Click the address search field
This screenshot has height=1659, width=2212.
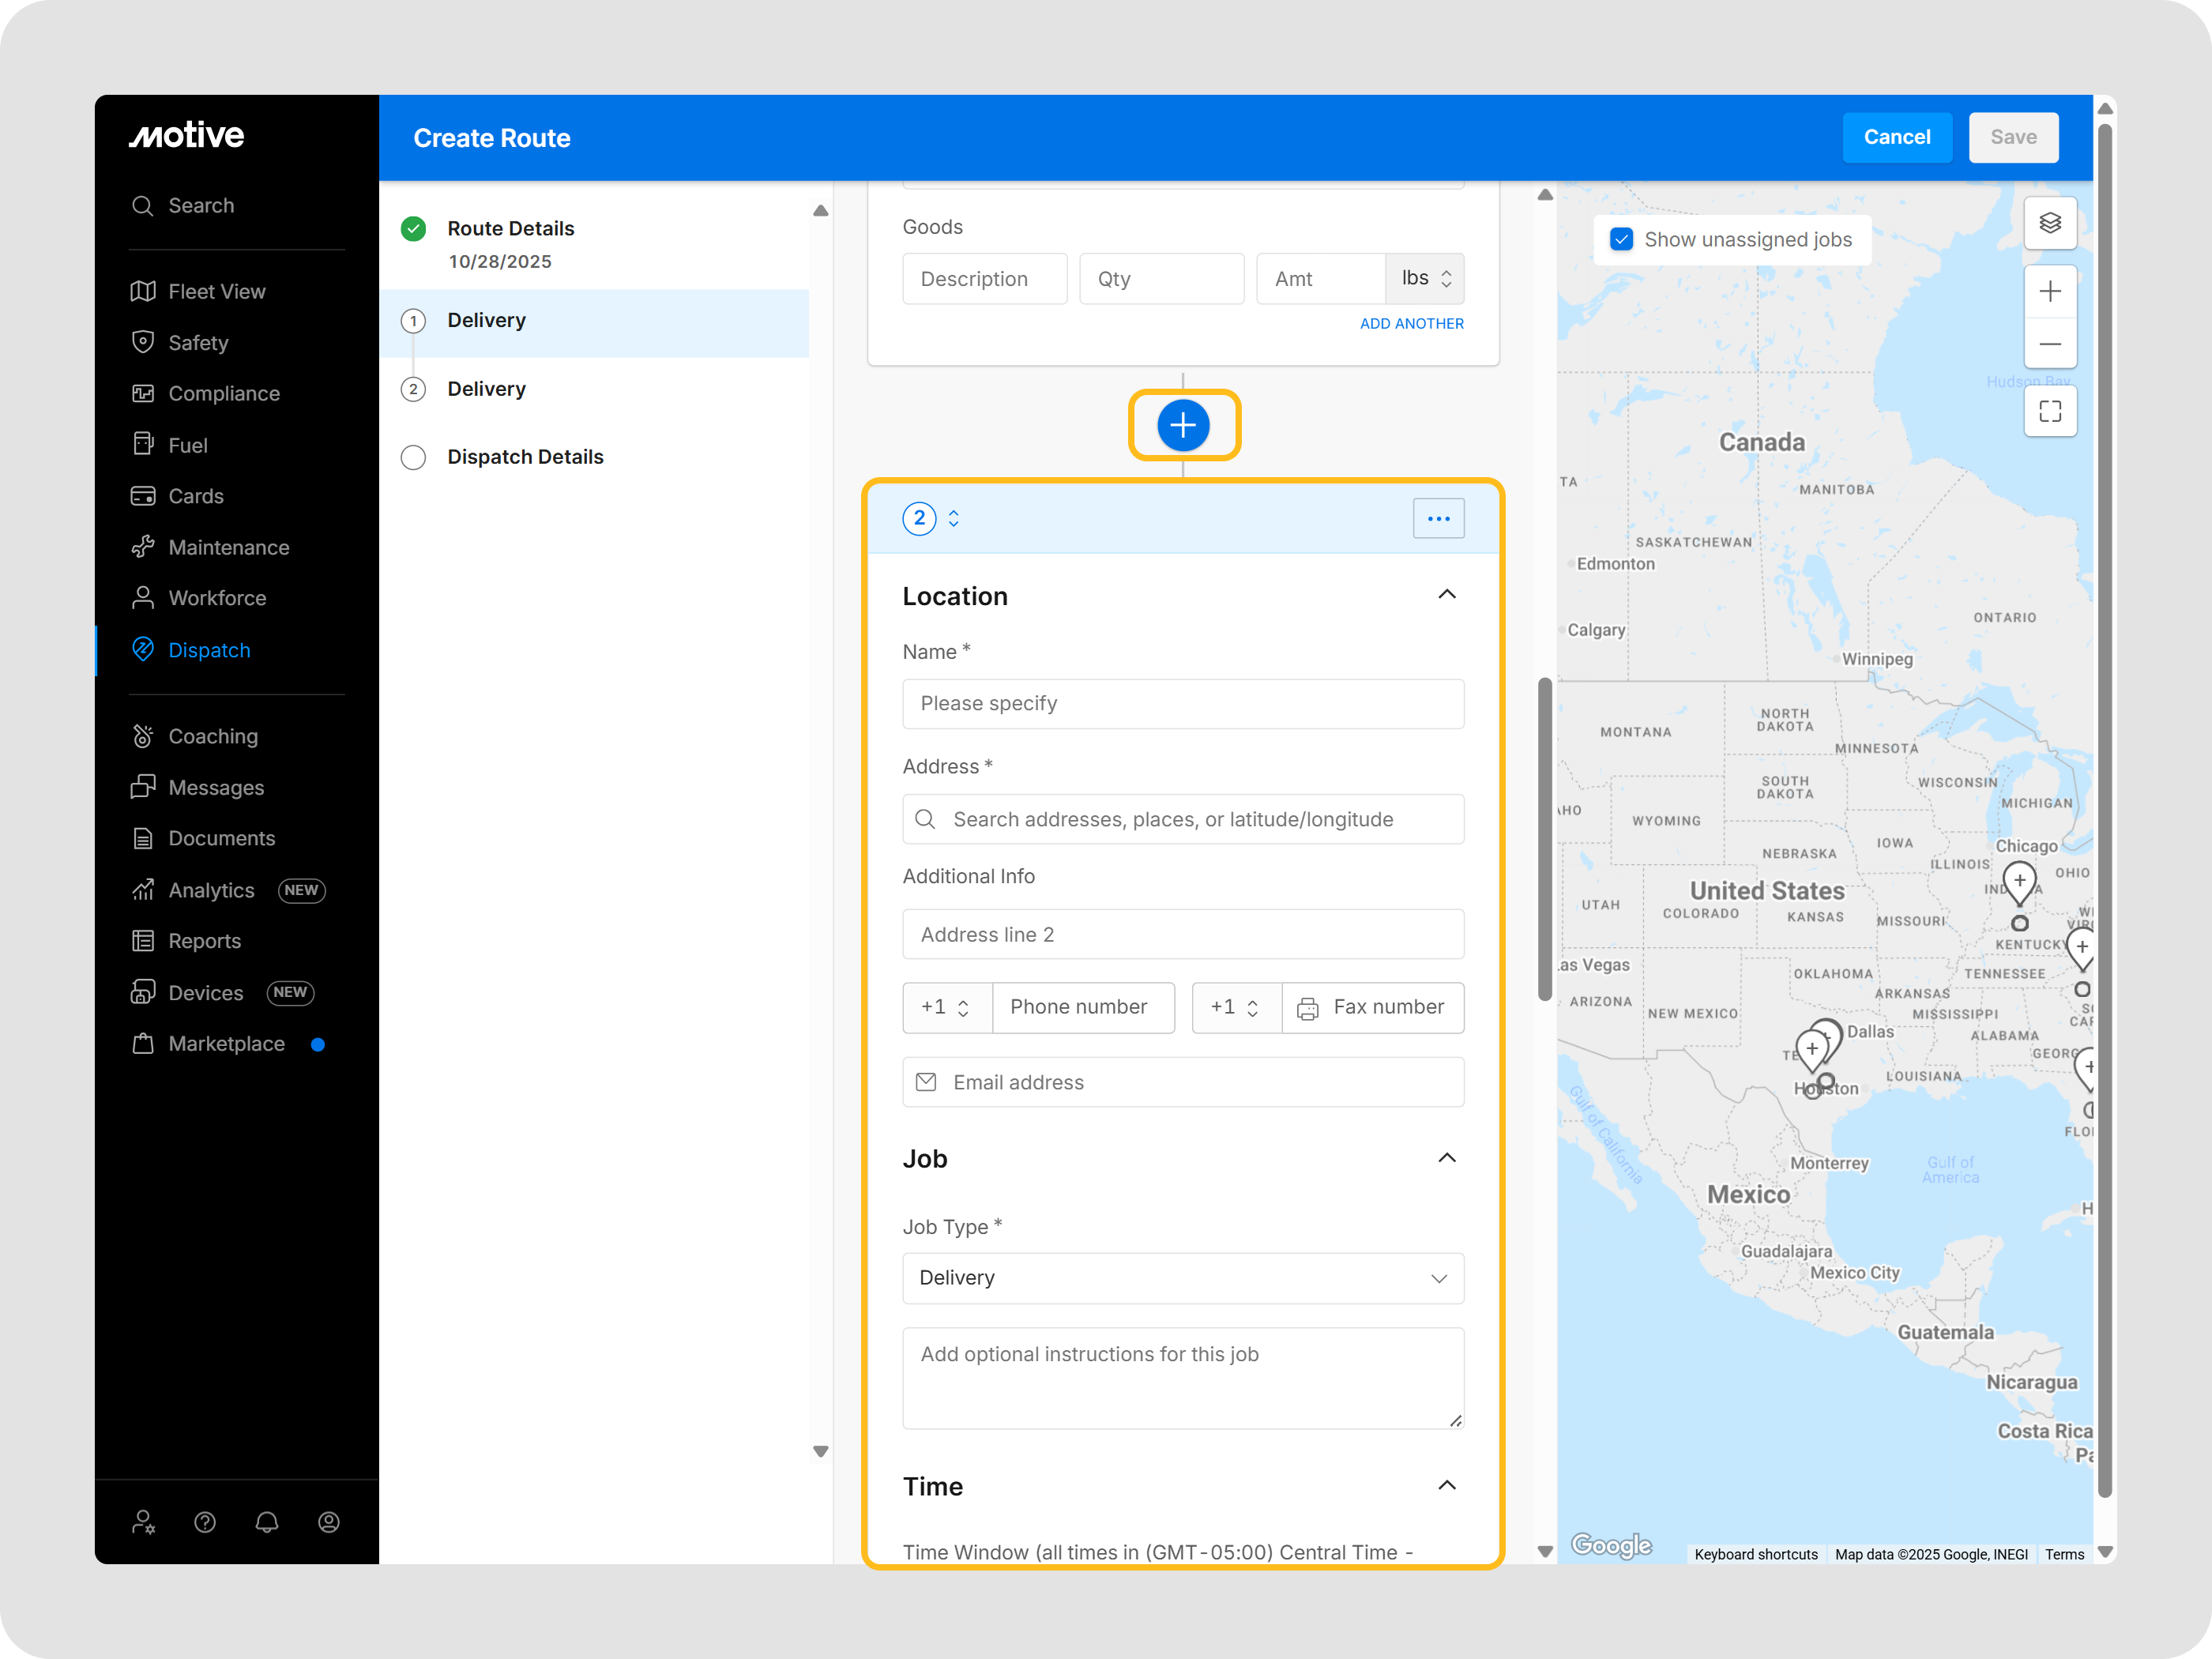(1182, 819)
